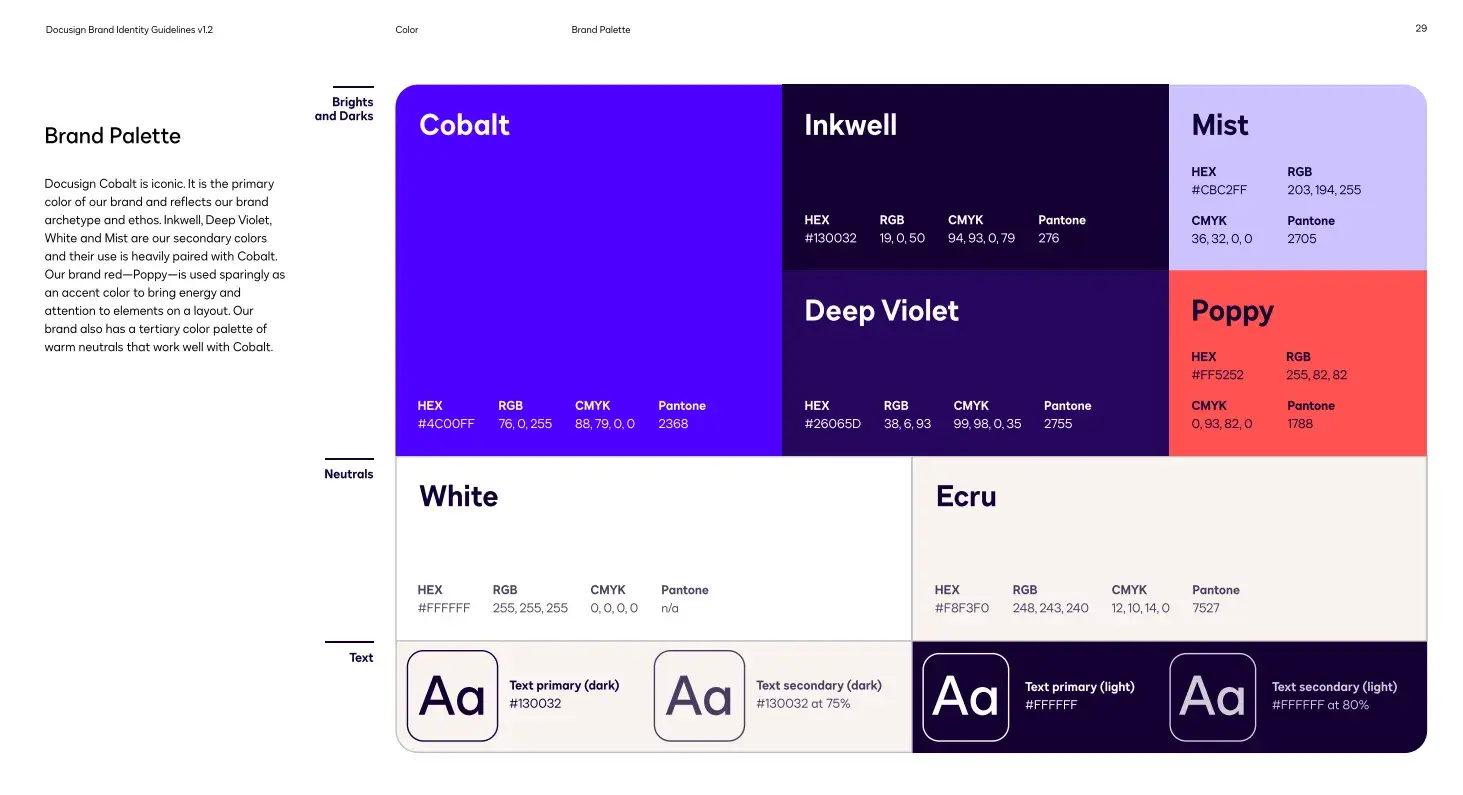This screenshot has width=1463, height=795.
Task: Click the Text secondary (dark) label
Action: 819,685
